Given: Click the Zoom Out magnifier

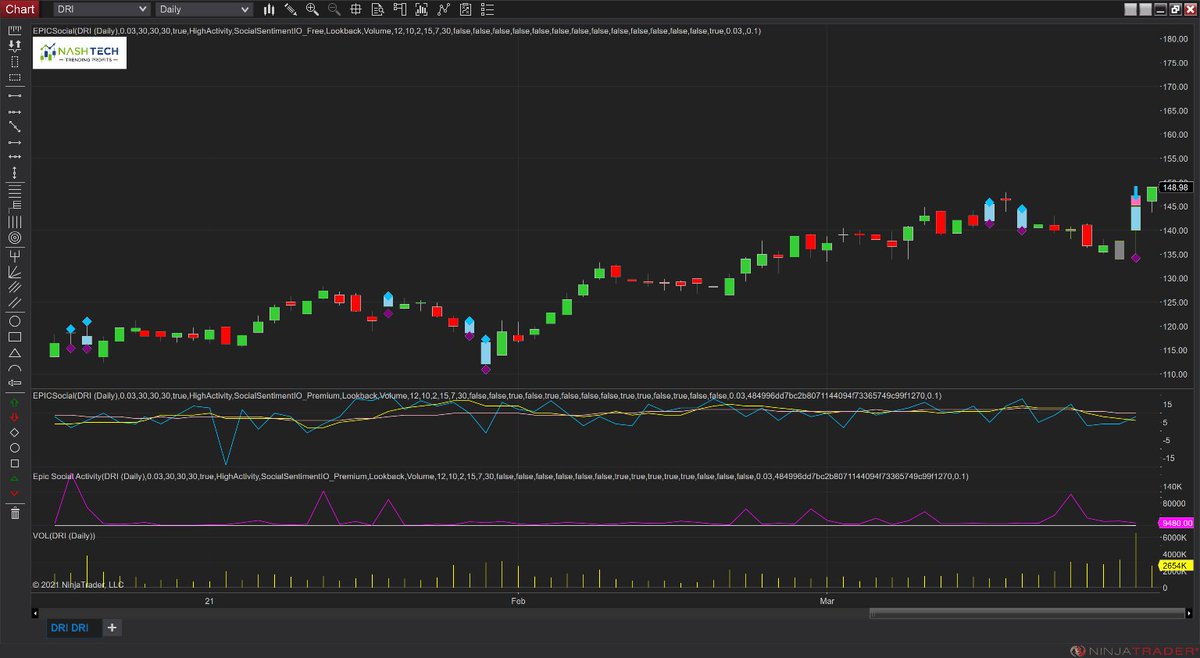Looking at the screenshot, I should 334,9.
